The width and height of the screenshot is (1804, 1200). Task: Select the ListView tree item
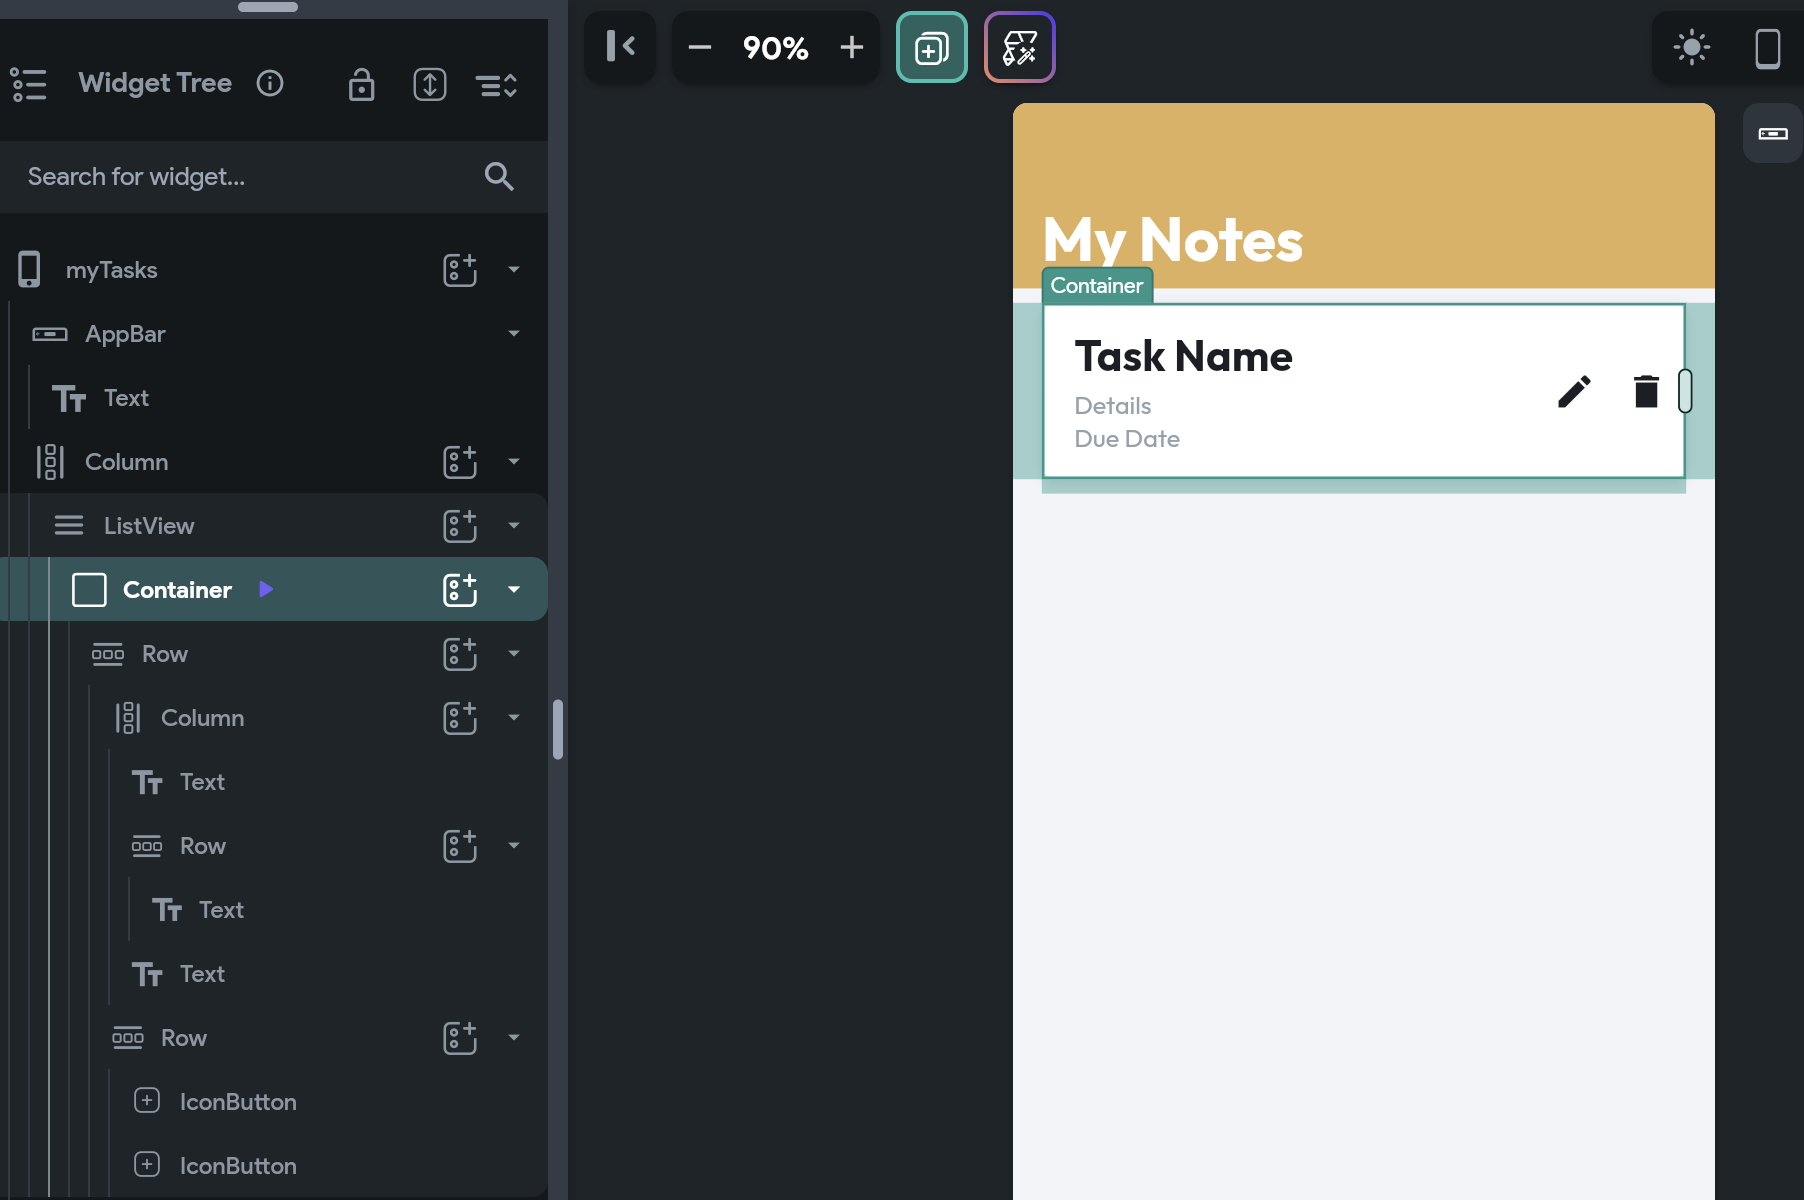point(274,525)
